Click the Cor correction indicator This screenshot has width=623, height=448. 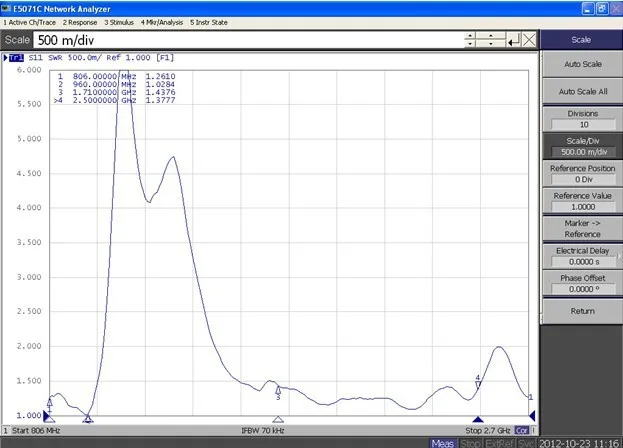click(x=521, y=431)
